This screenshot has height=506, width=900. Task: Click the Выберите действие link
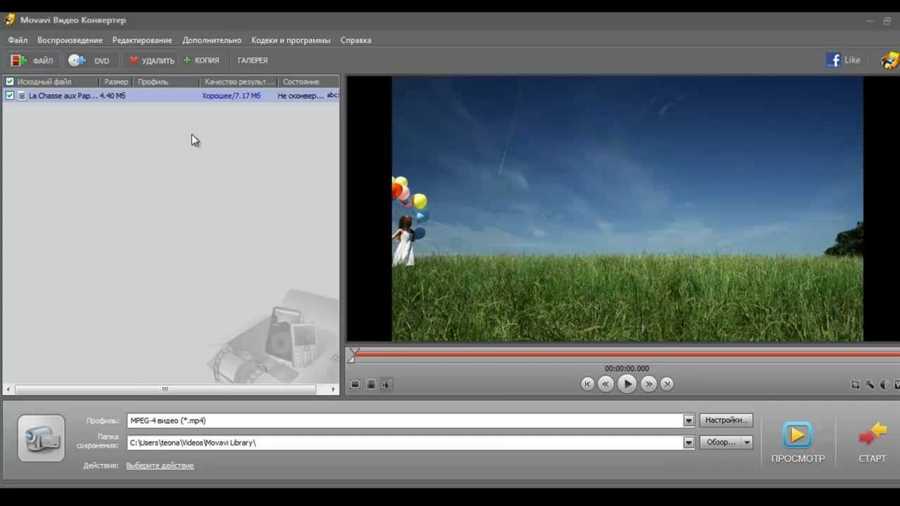[160, 465]
